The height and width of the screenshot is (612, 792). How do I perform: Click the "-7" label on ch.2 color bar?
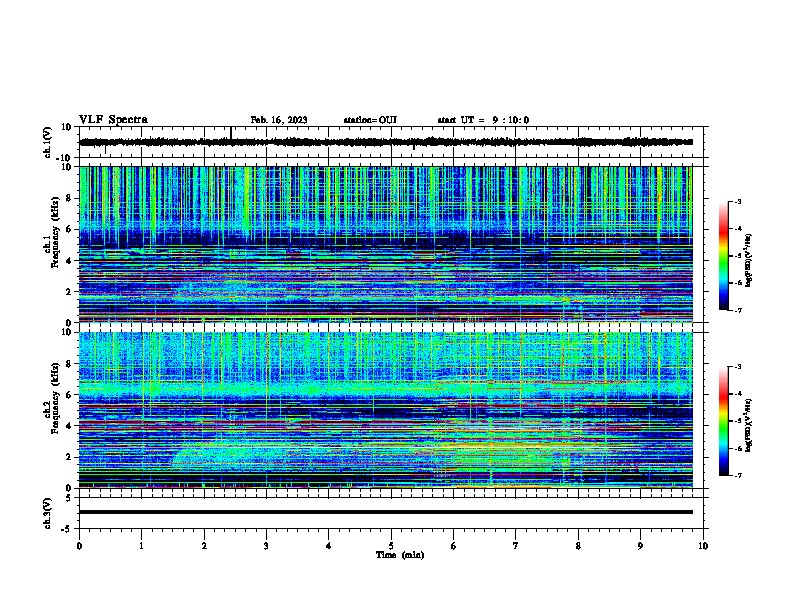[738, 475]
